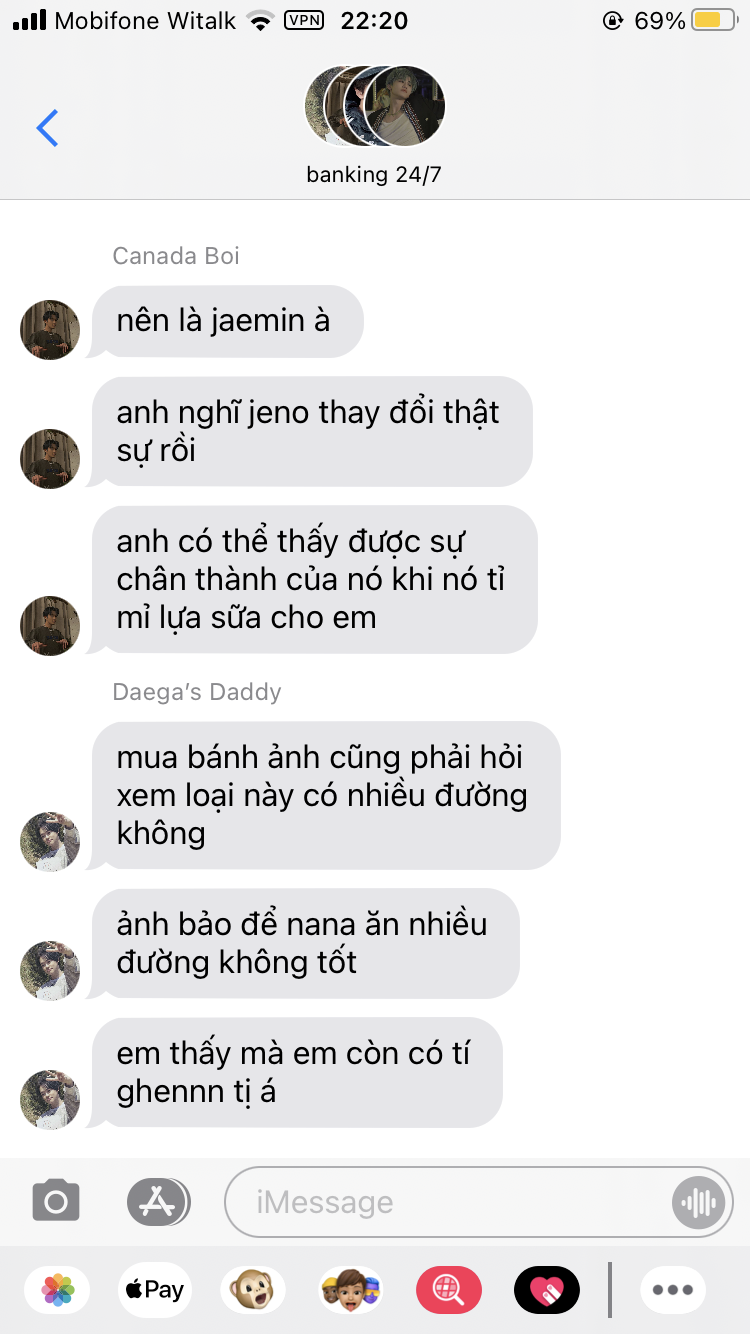Toggle the App Store drawer button
This screenshot has height=1334, width=750.
click(x=158, y=1201)
